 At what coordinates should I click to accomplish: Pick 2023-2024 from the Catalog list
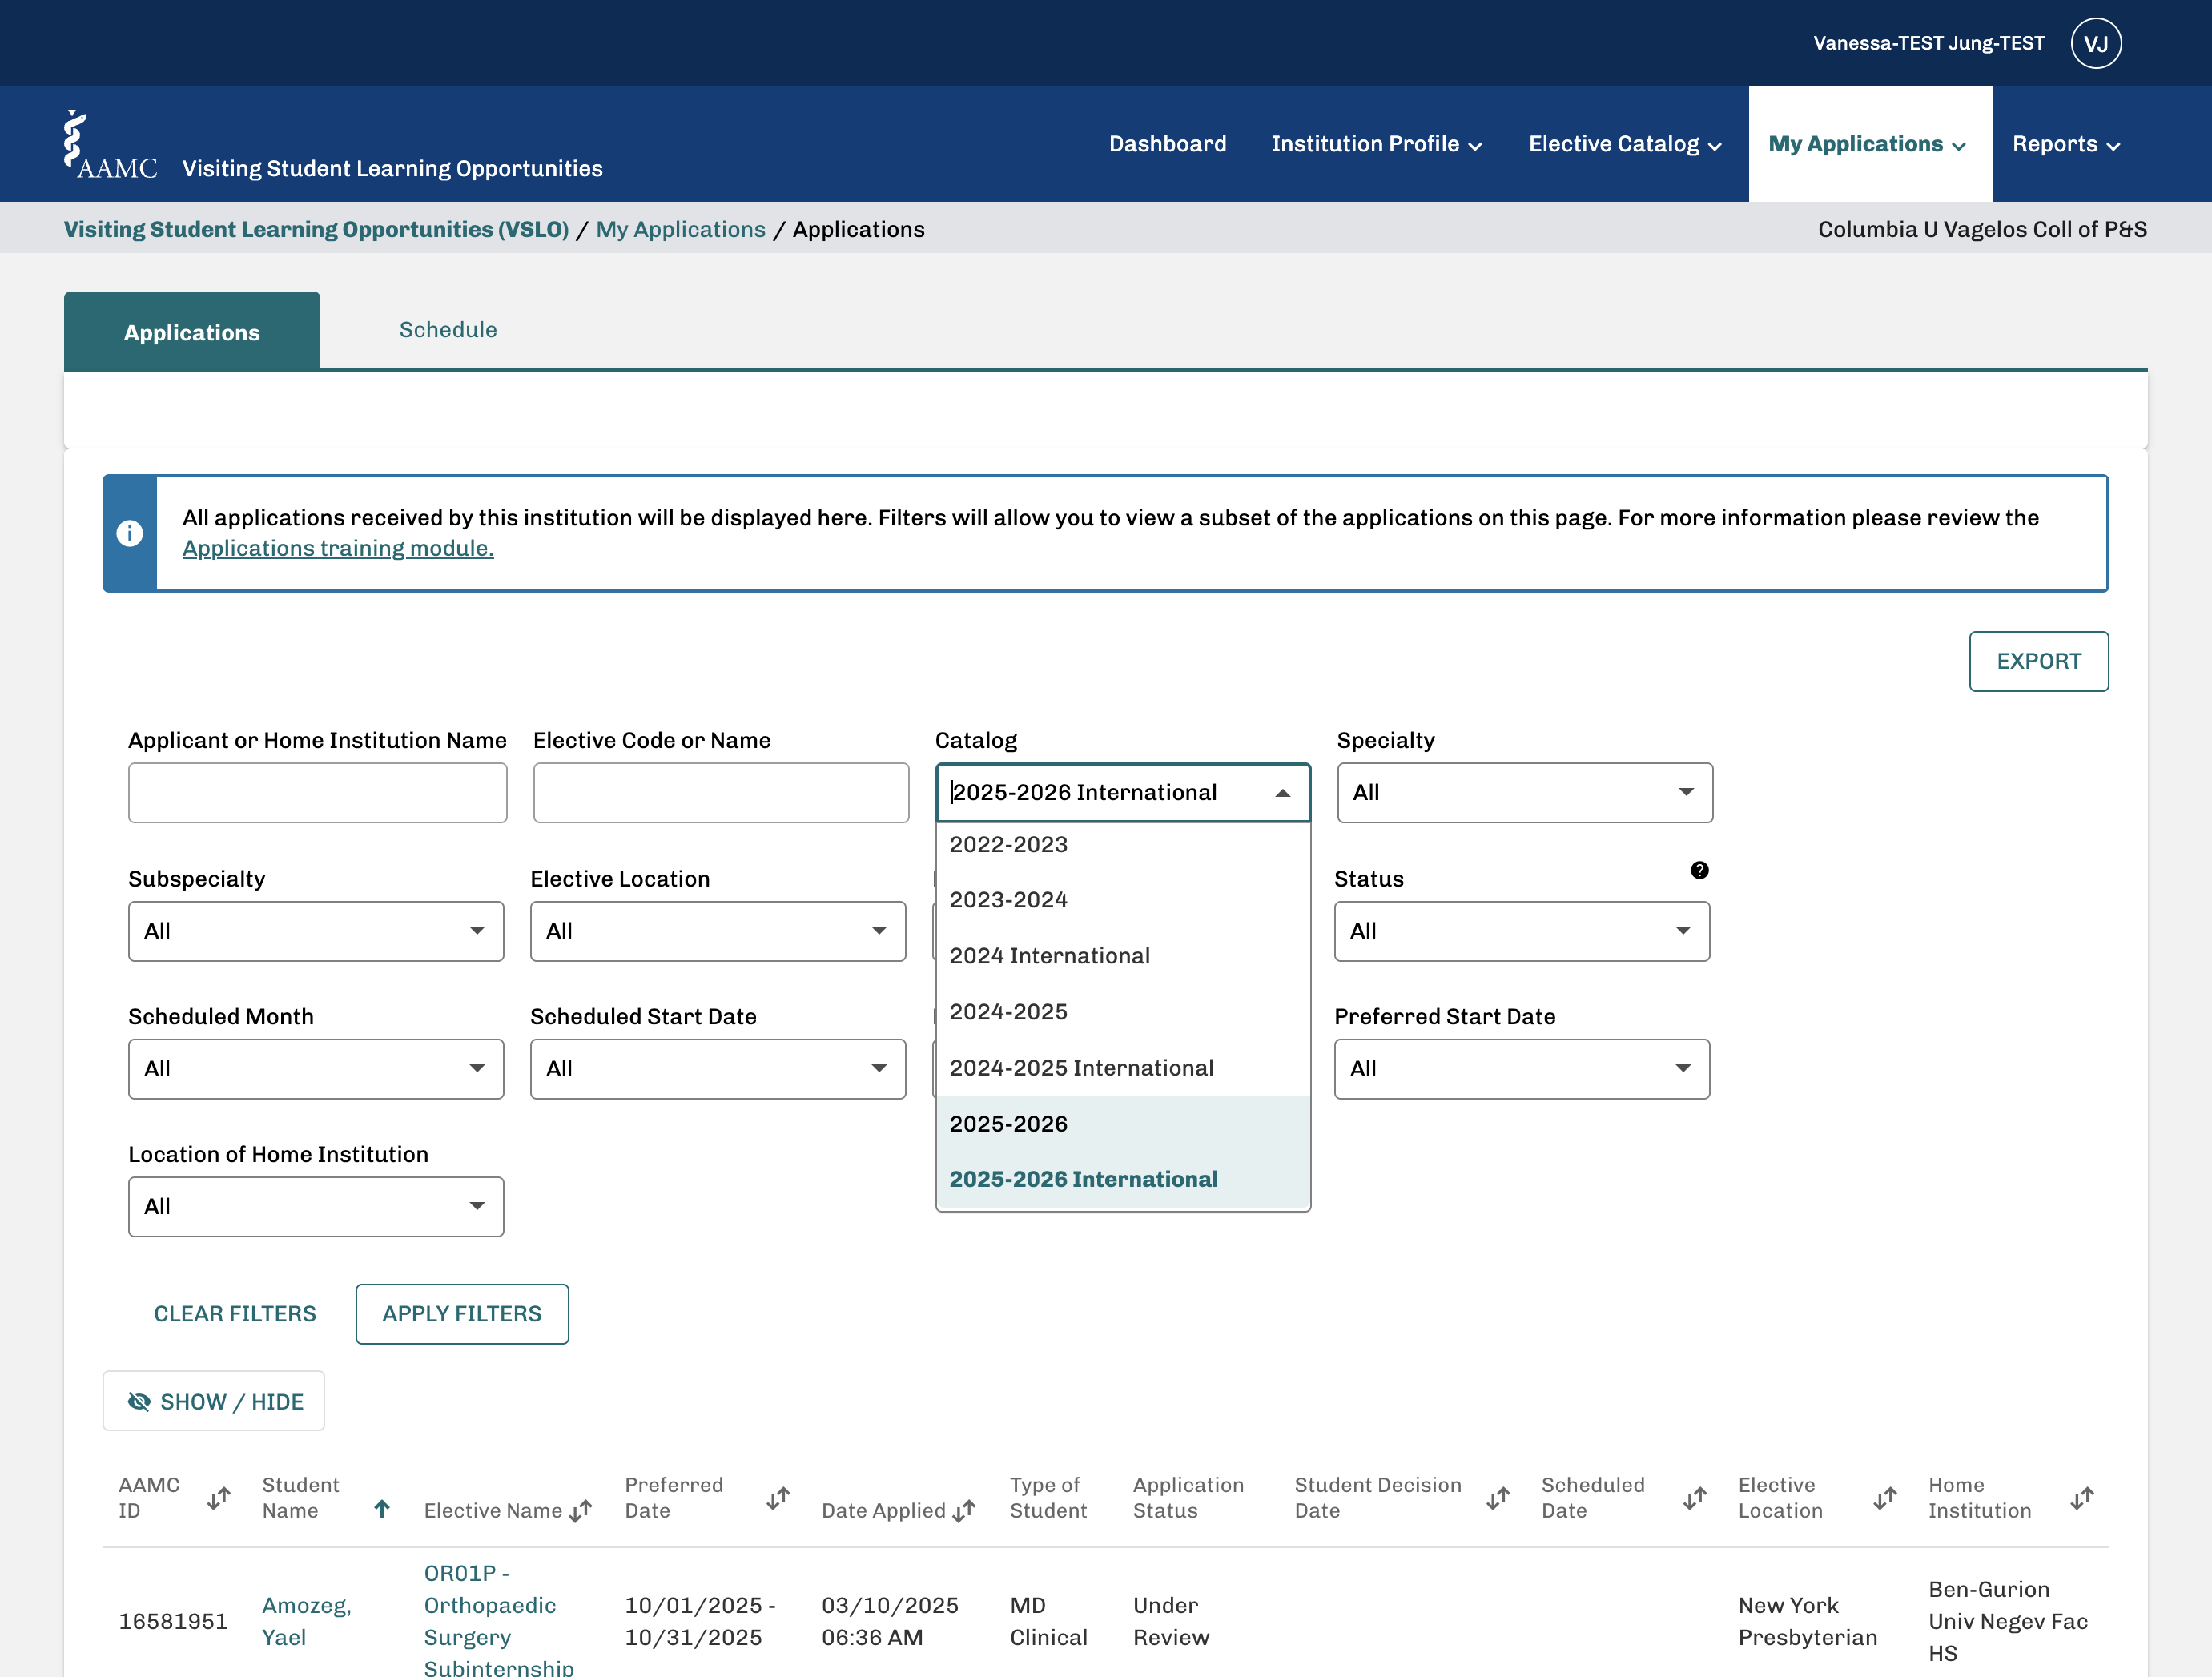point(1123,900)
